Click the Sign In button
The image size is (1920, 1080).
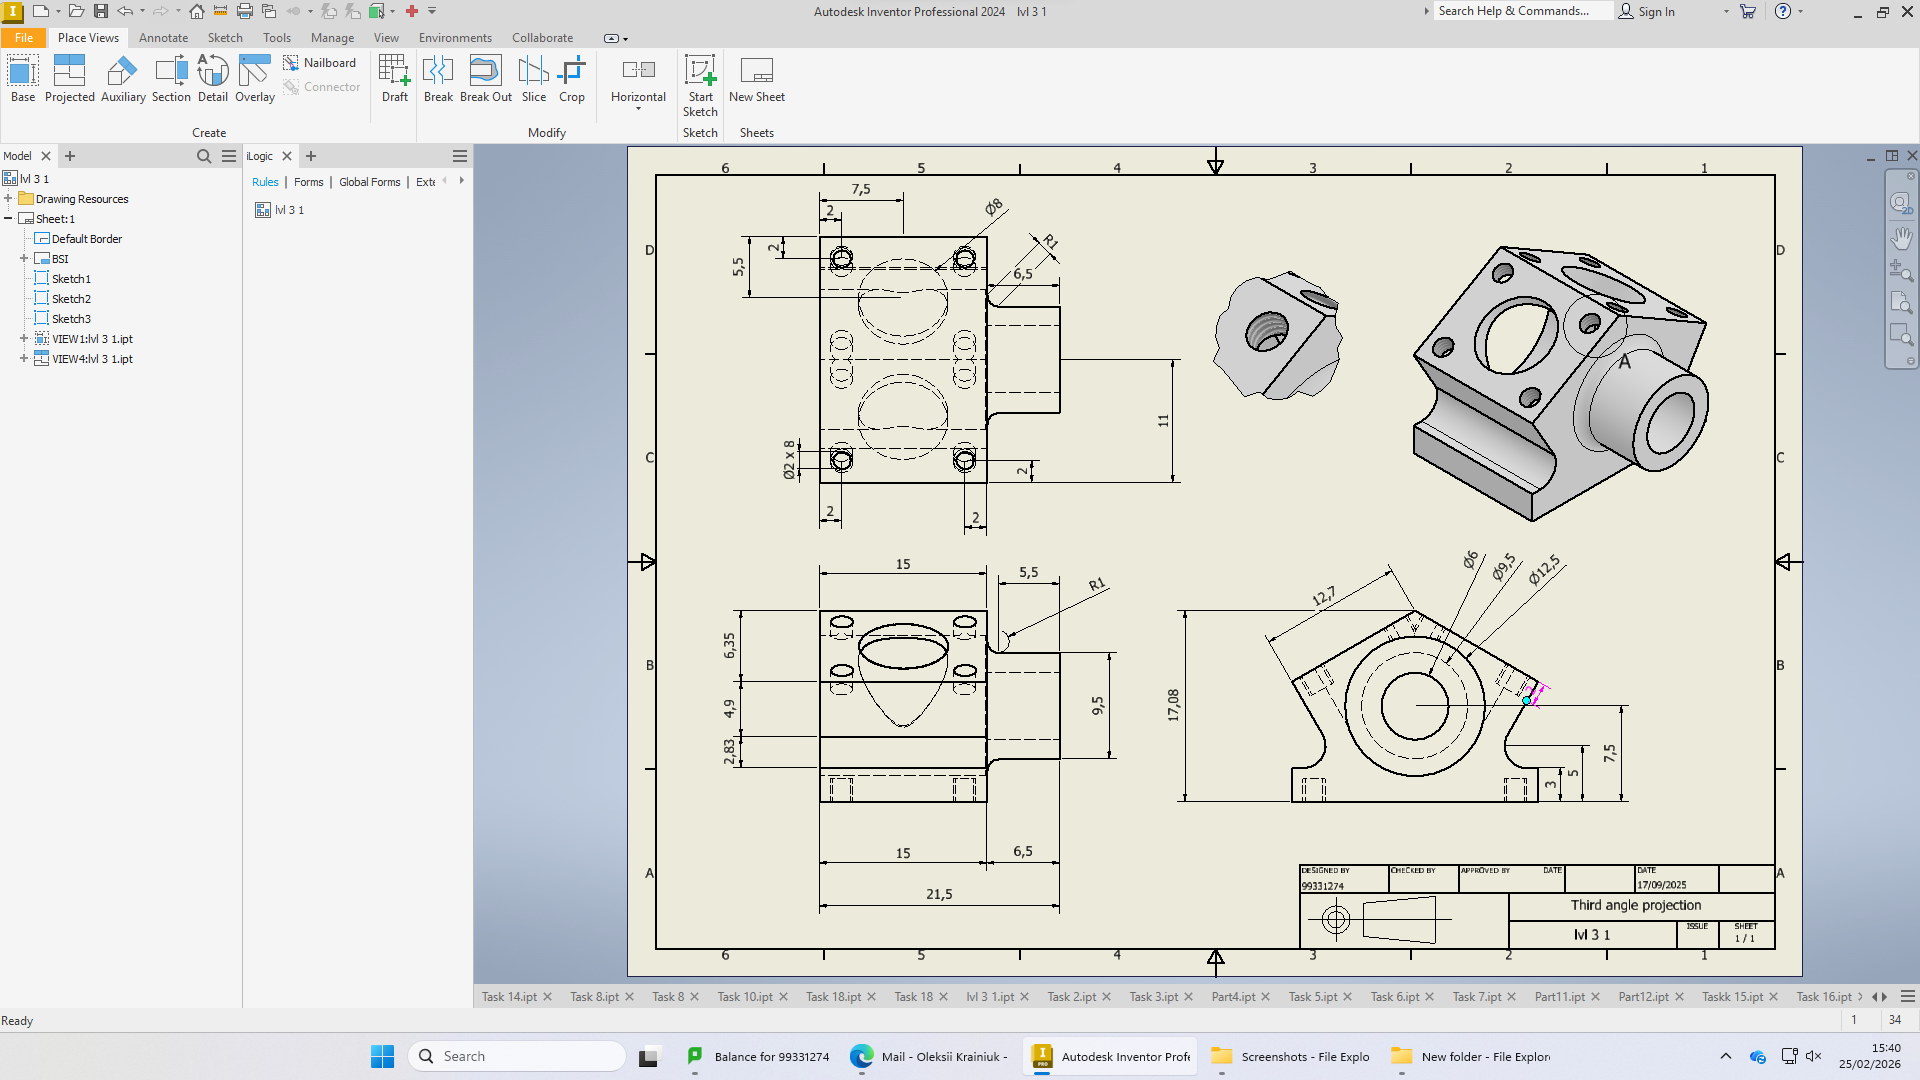[1647, 12]
